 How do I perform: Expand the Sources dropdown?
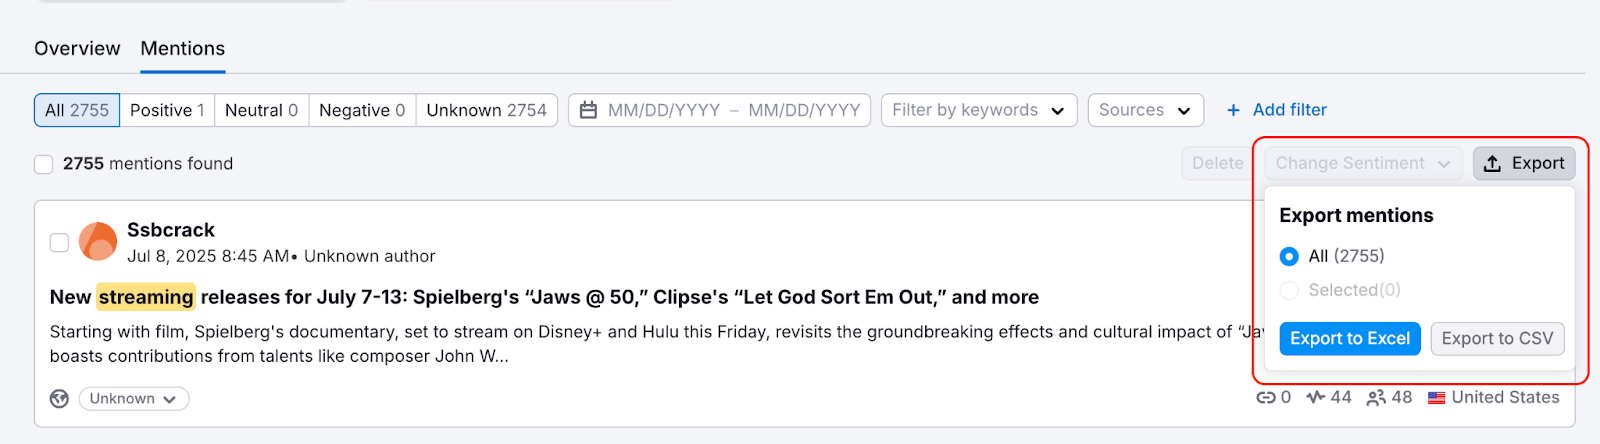1145,110
